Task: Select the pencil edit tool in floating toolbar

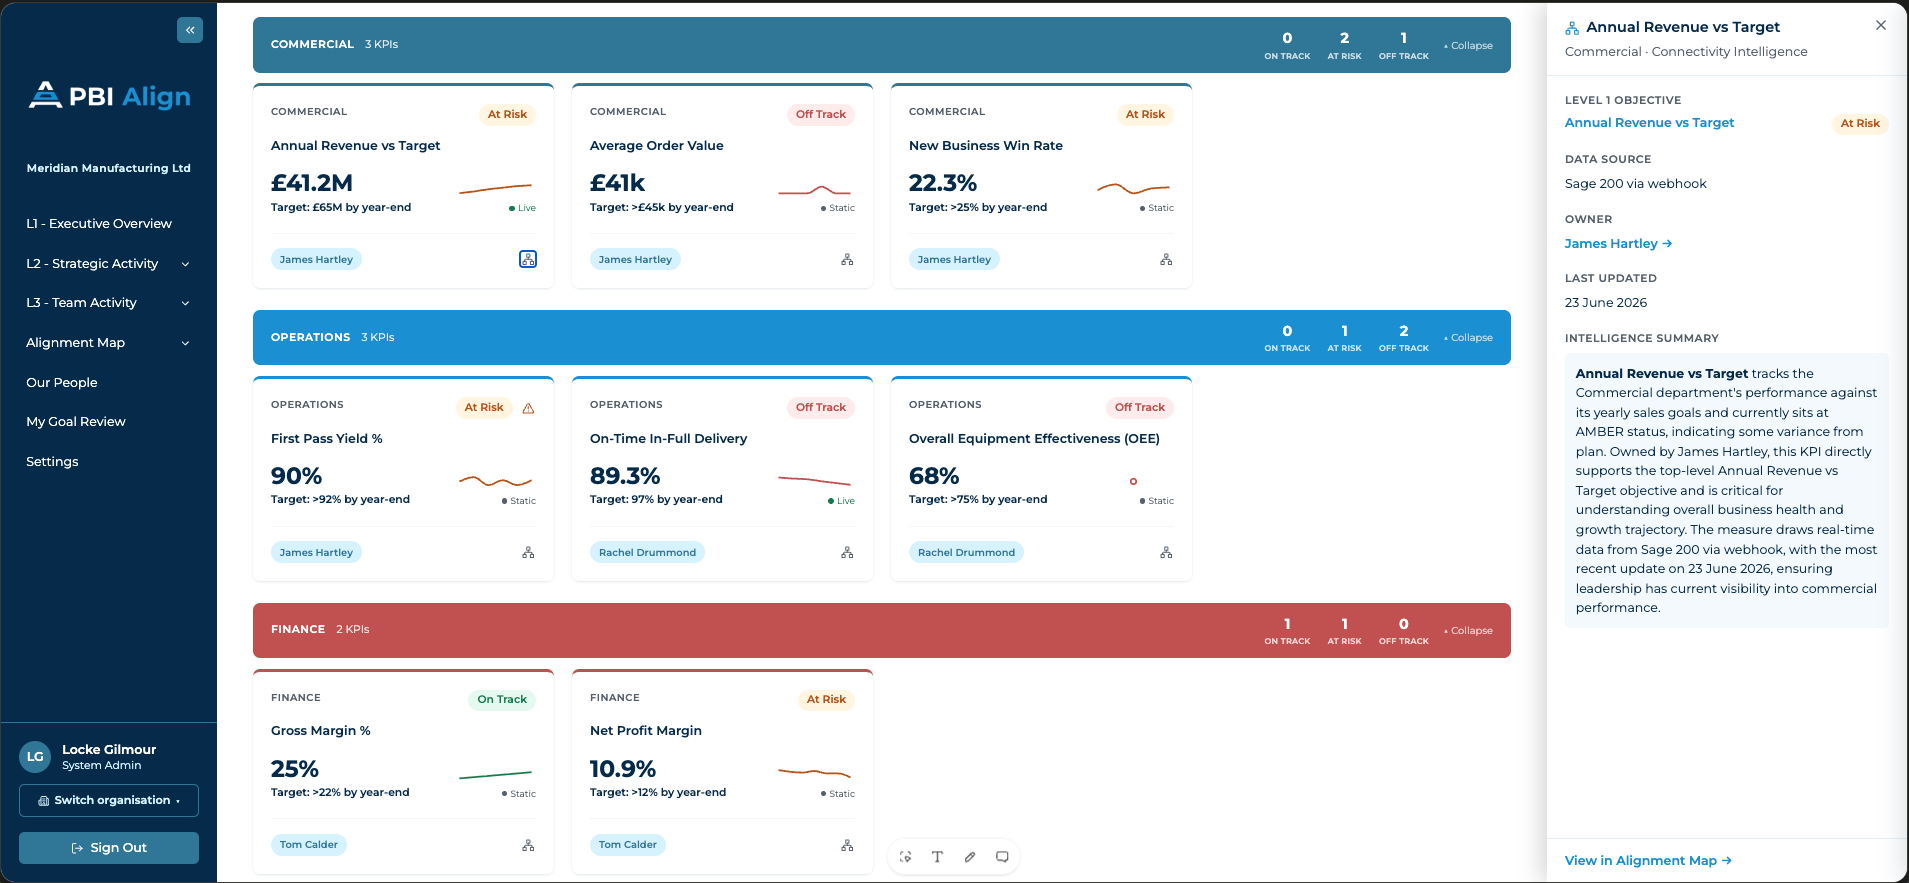Action: click(970, 857)
